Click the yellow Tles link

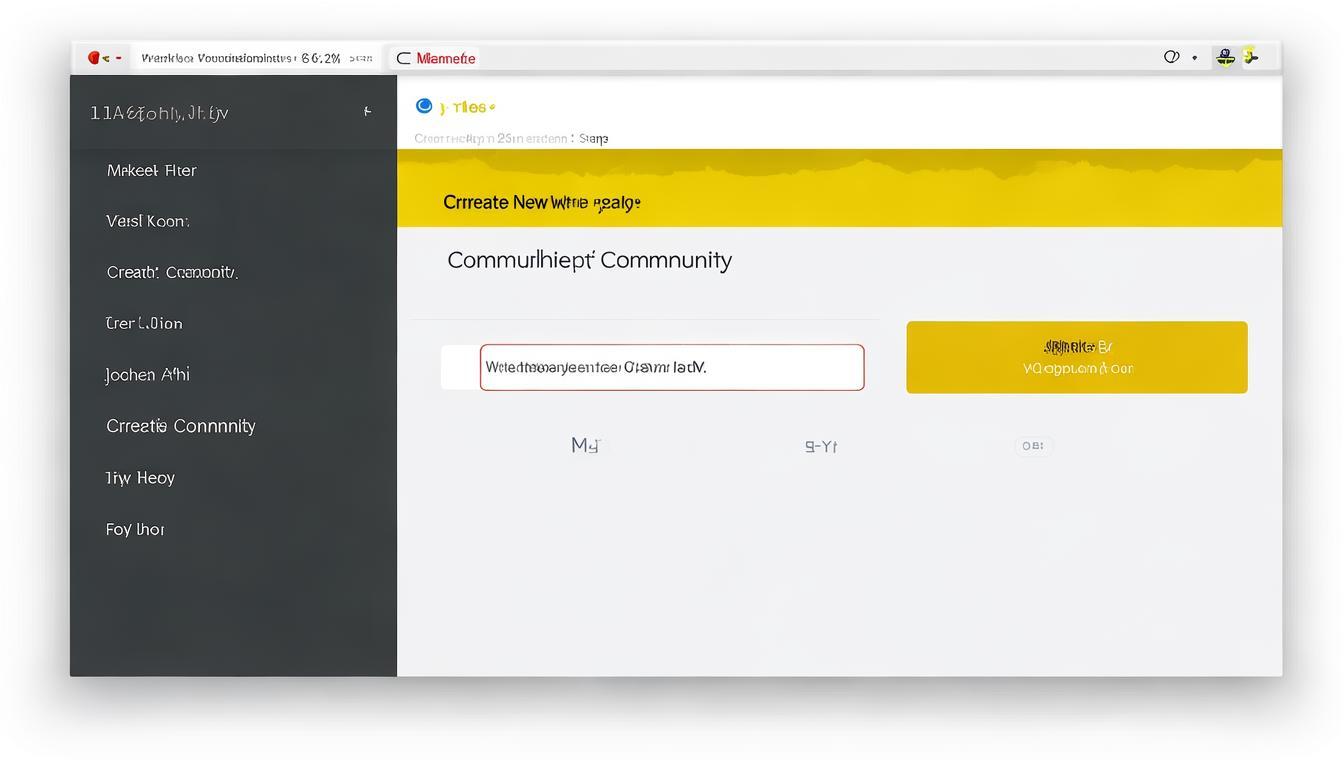tap(468, 107)
